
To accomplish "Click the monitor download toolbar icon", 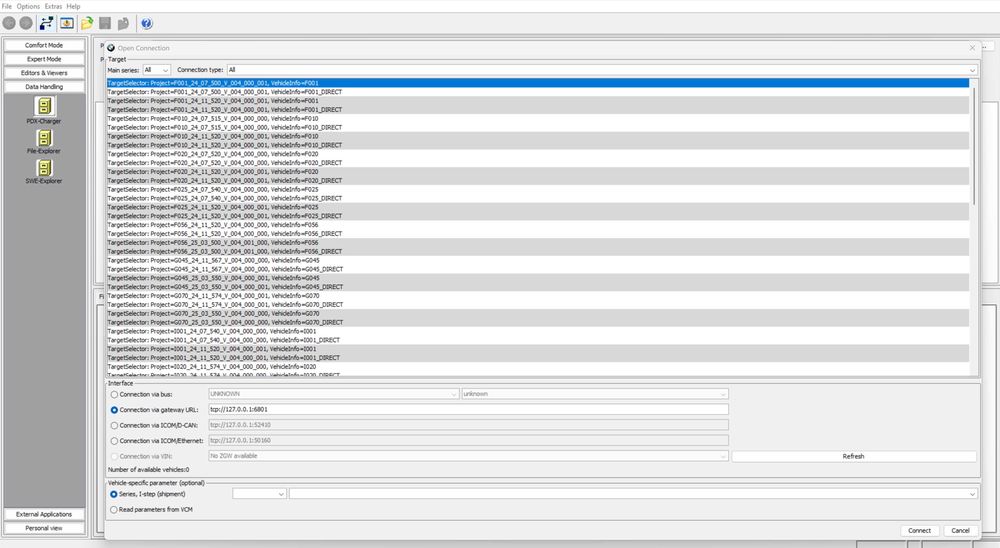I will (x=67, y=24).
